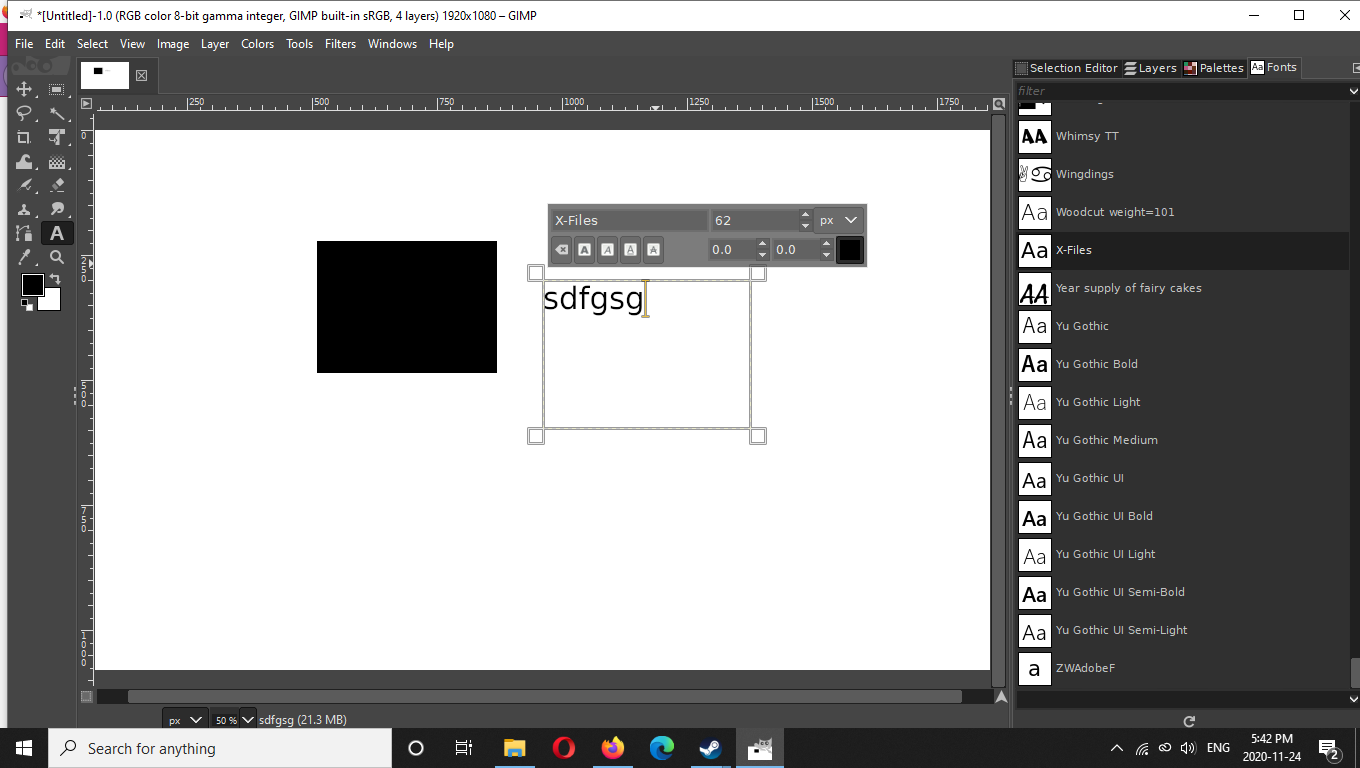Click the font size field showing 62
This screenshot has width=1360, height=768.
click(x=755, y=220)
